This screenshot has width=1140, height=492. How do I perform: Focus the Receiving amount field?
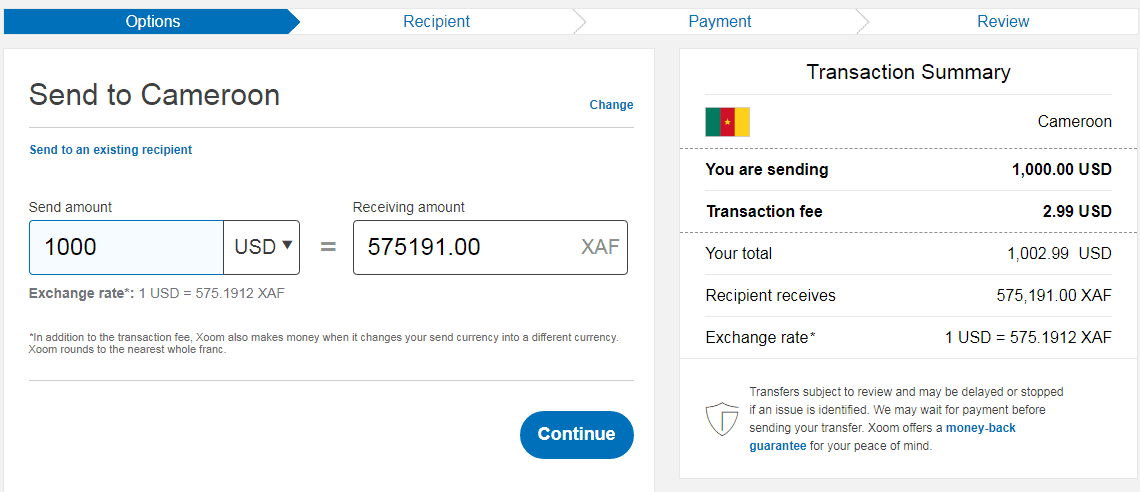[x=490, y=248]
